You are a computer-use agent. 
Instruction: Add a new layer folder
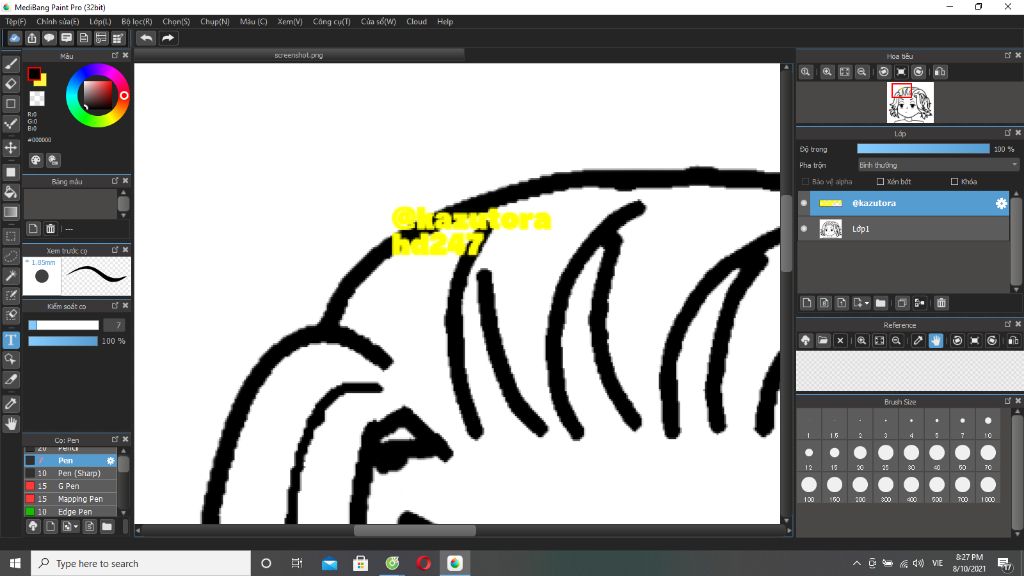tap(880, 303)
